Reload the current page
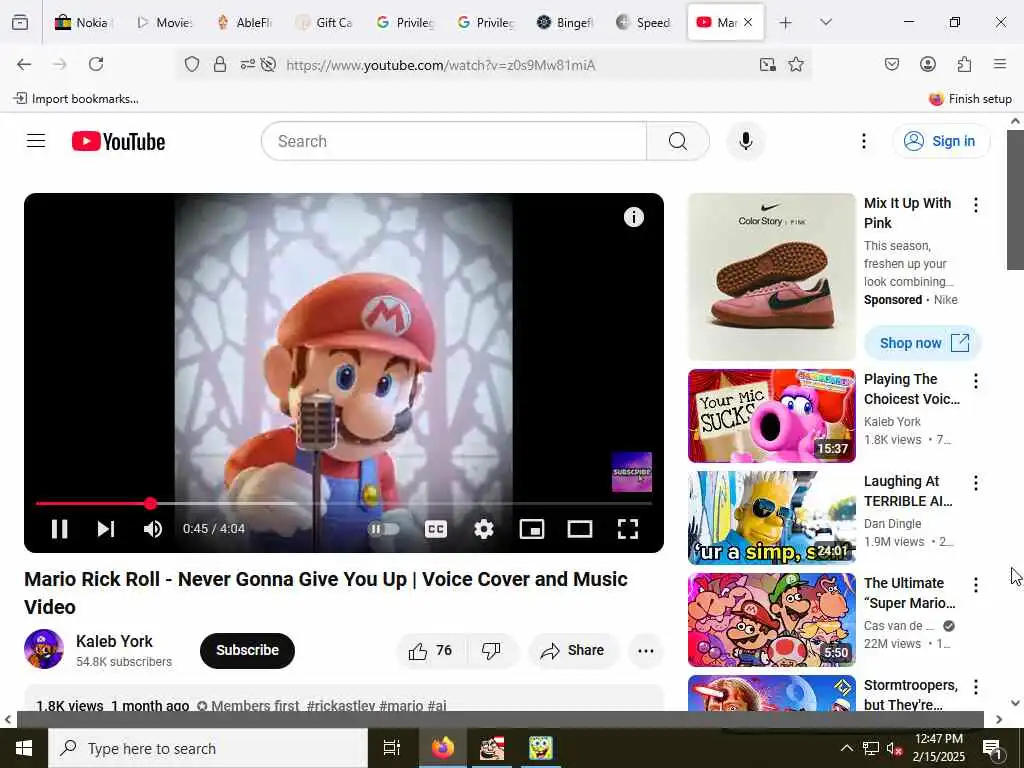The image size is (1024, 768). click(96, 64)
